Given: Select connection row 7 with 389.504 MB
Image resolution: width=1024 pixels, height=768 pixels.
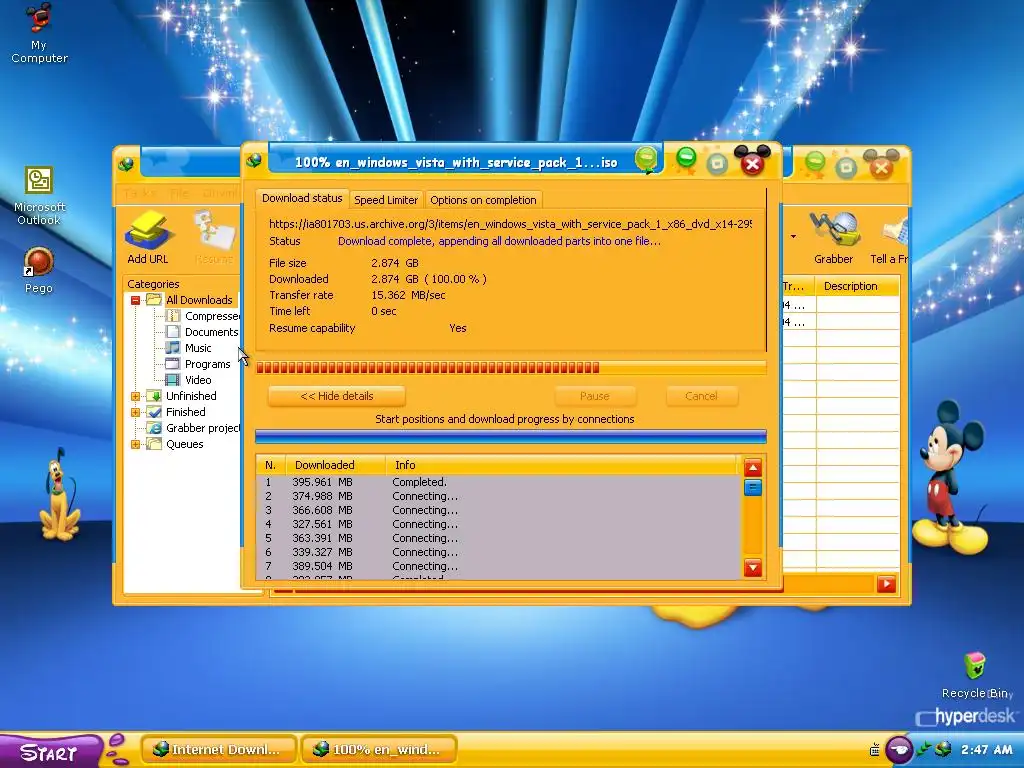Looking at the screenshot, I should (499, 566).
